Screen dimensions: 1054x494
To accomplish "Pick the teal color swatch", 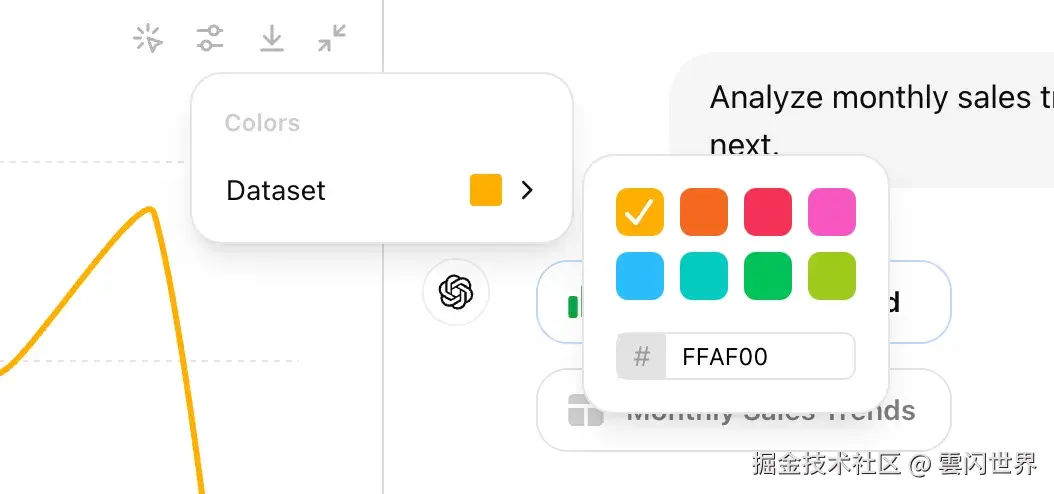I will 704,276.
